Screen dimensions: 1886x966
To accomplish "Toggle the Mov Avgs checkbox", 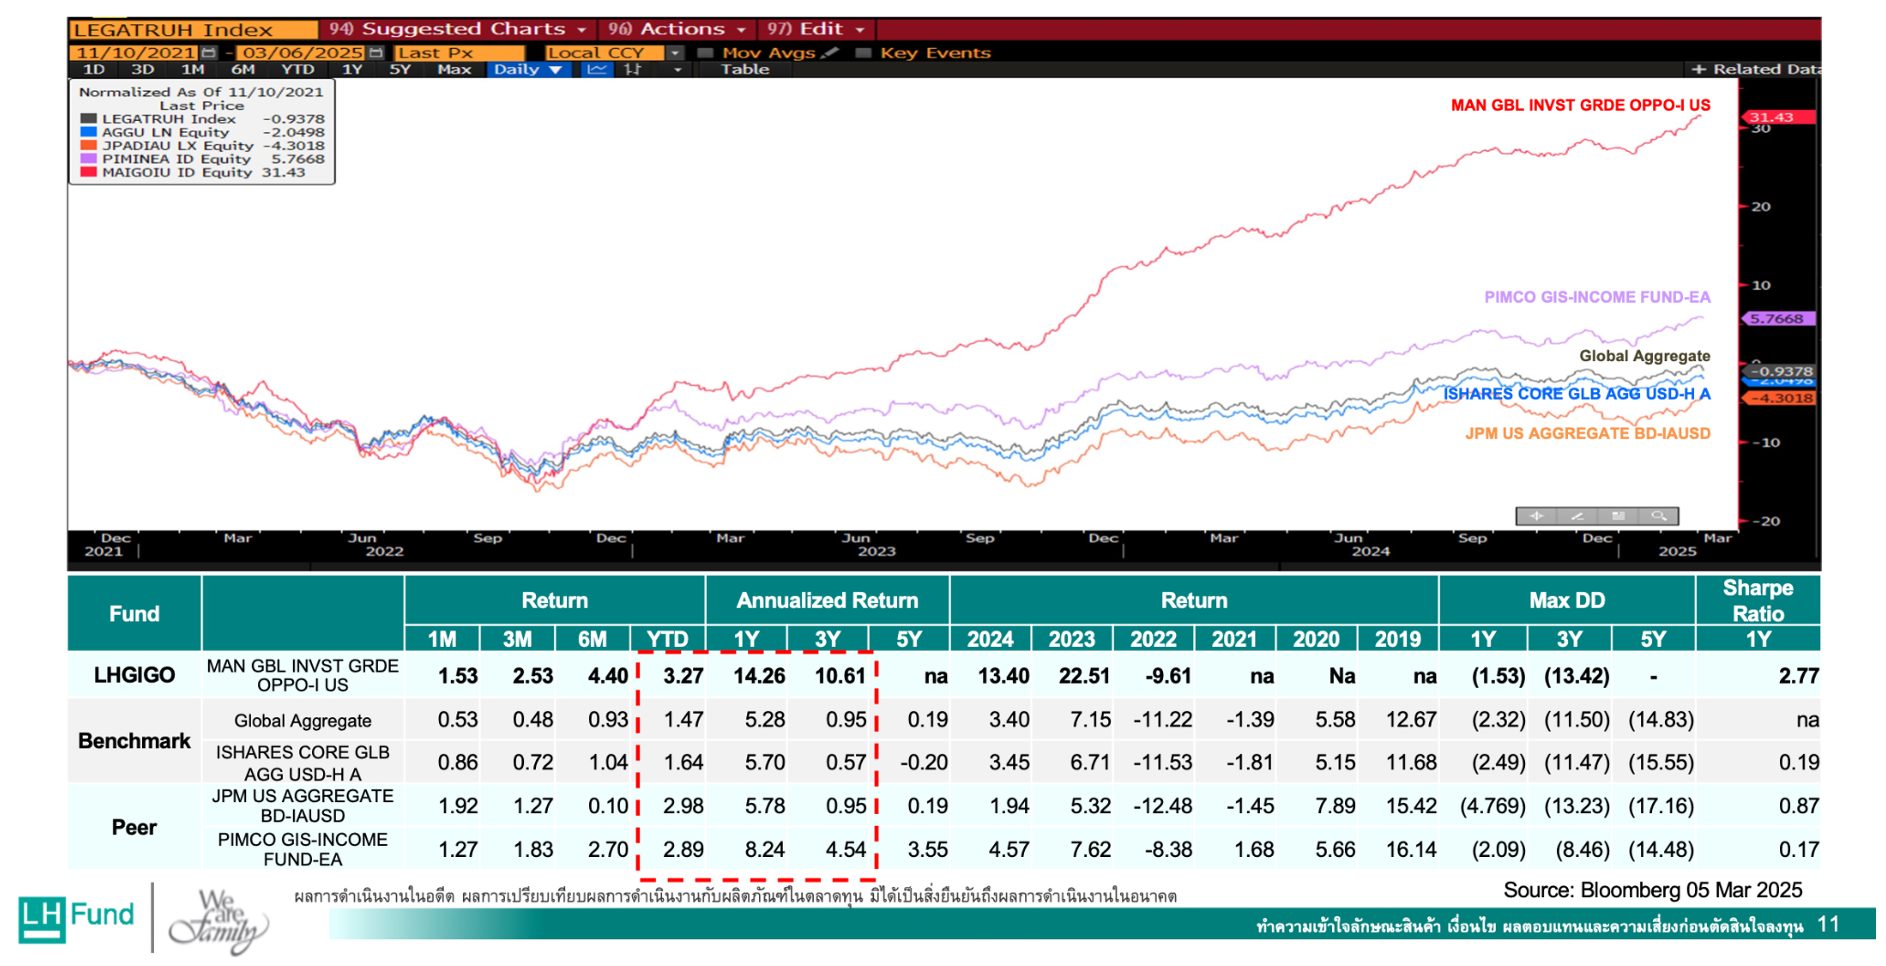I will (705, 53).
